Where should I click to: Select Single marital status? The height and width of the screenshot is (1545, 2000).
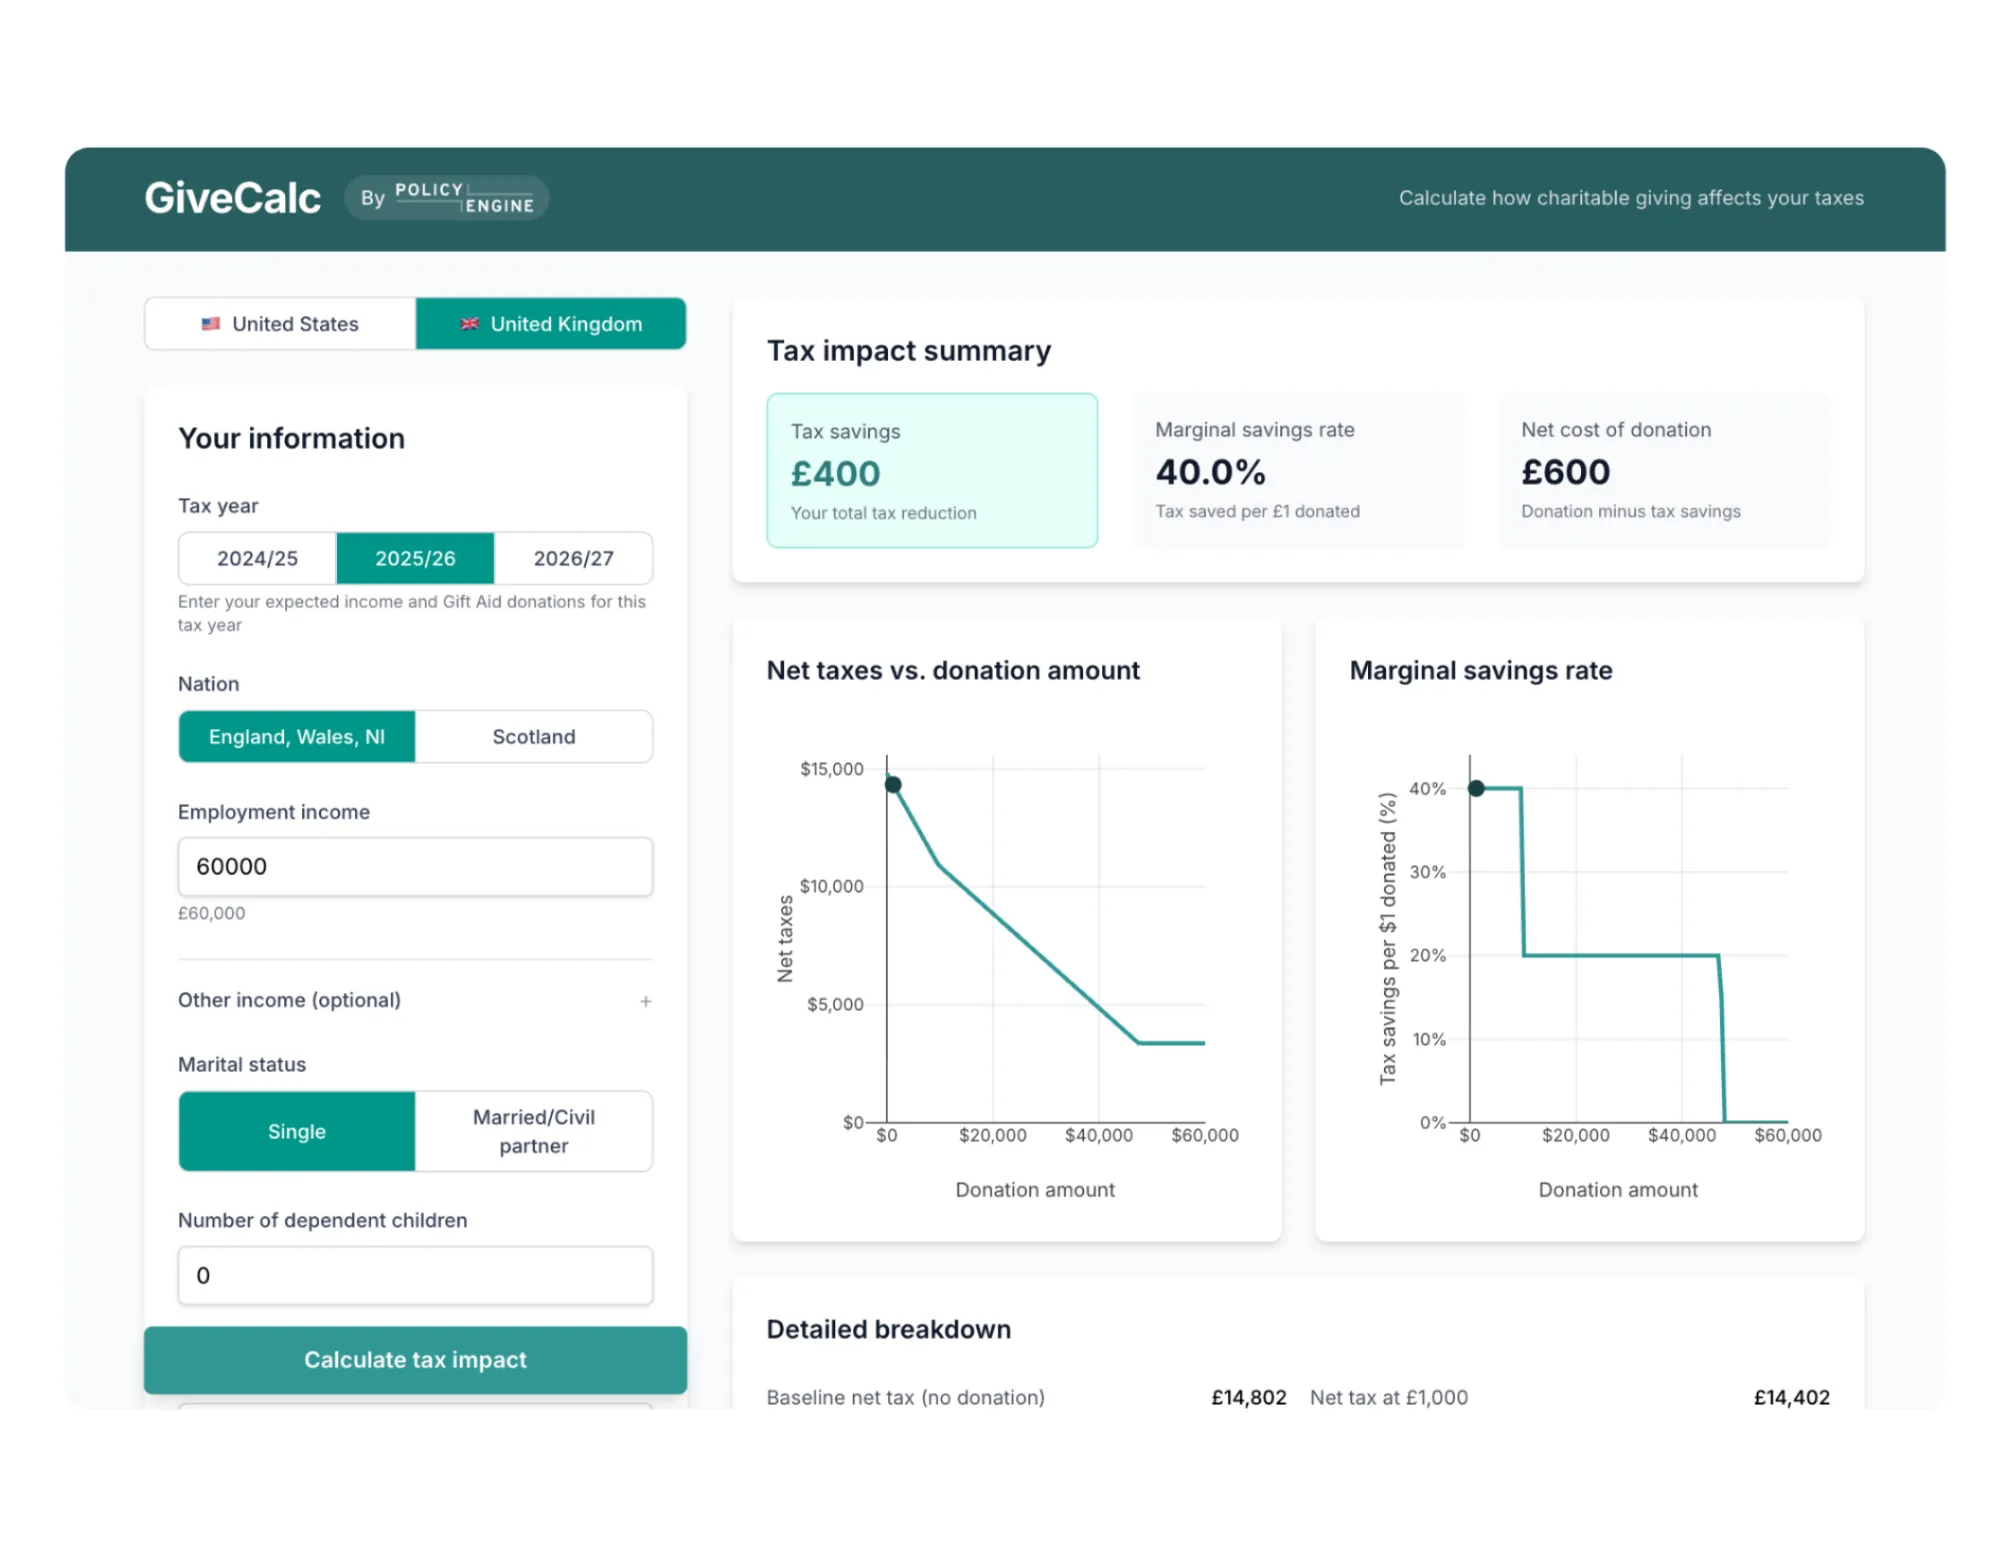point(297,1131)
